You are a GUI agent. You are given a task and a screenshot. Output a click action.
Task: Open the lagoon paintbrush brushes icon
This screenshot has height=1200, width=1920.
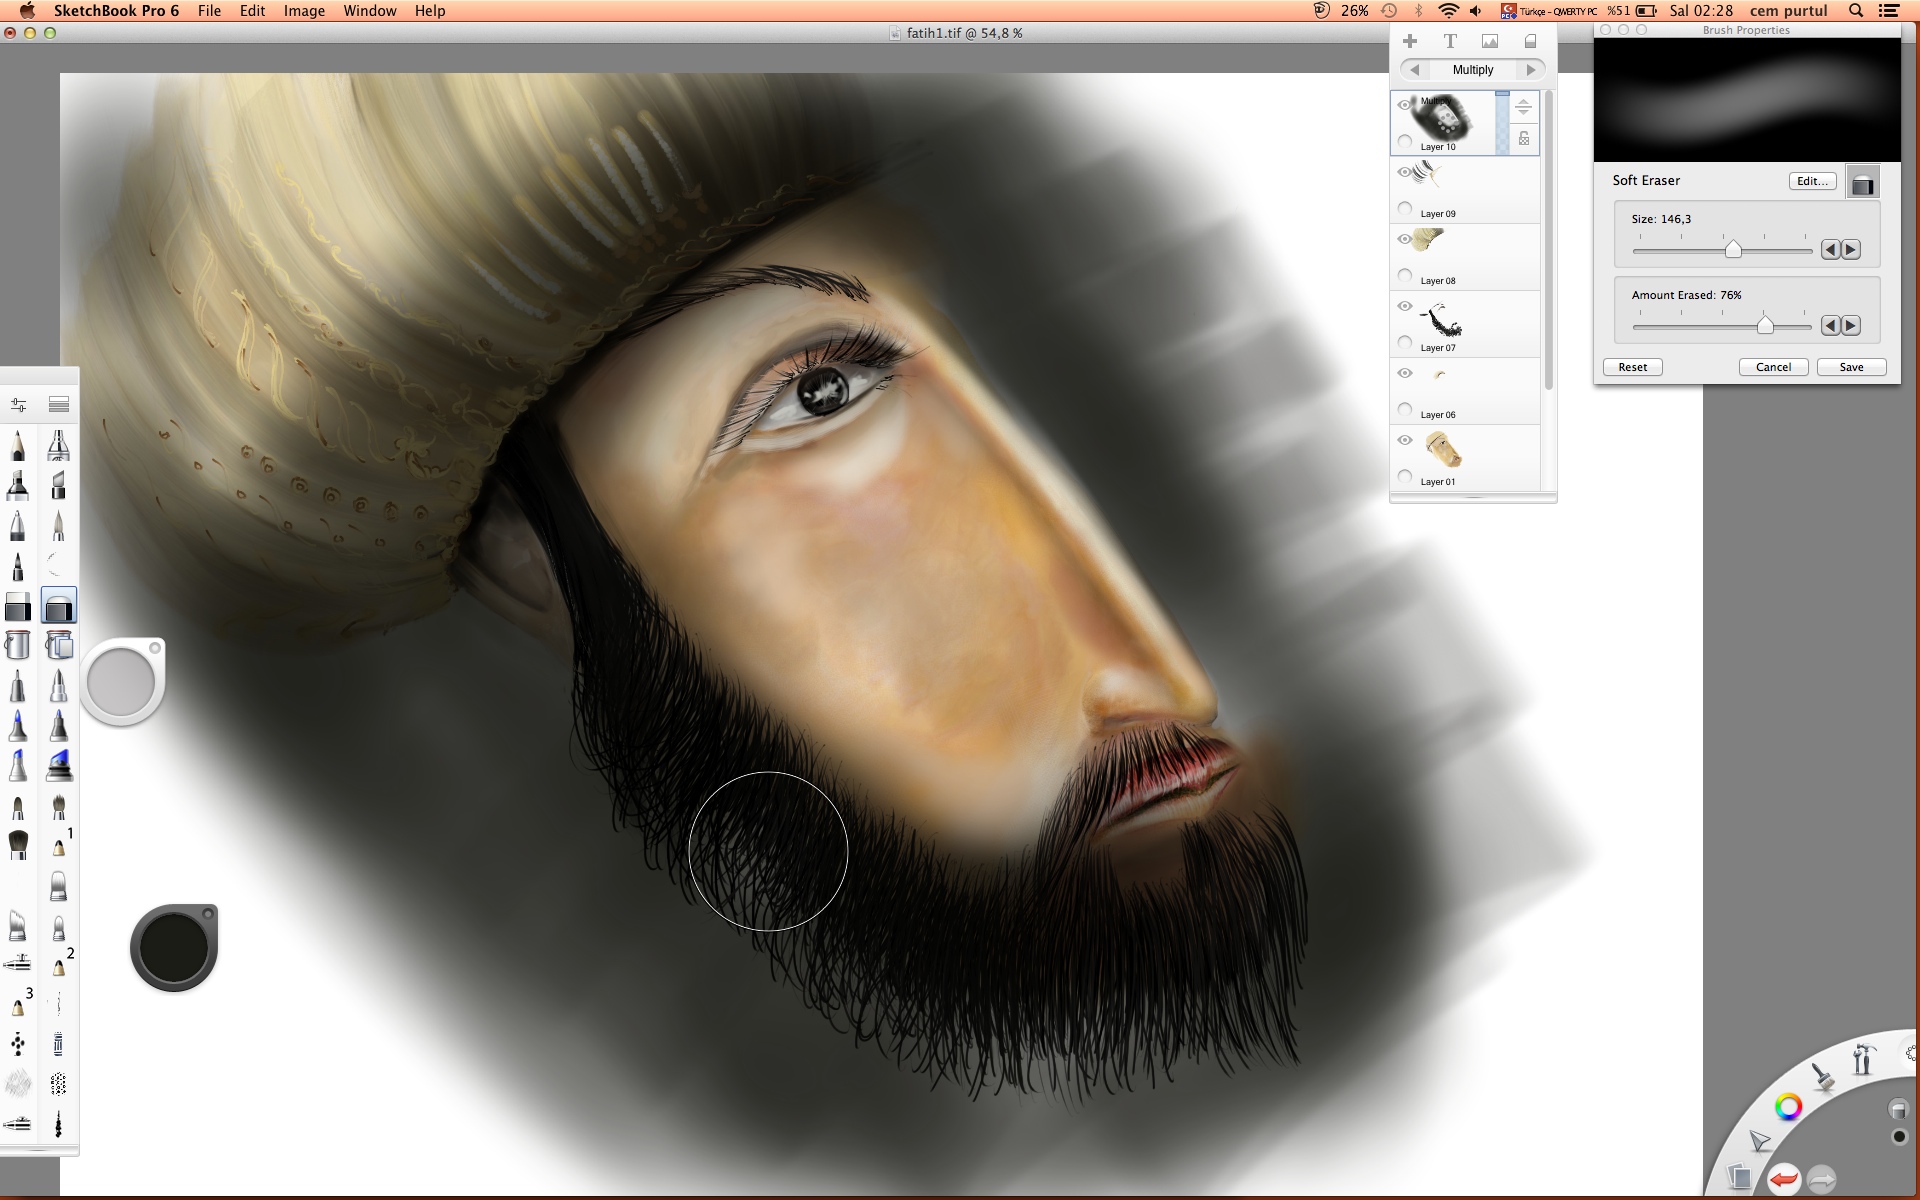point(1823,1078)
